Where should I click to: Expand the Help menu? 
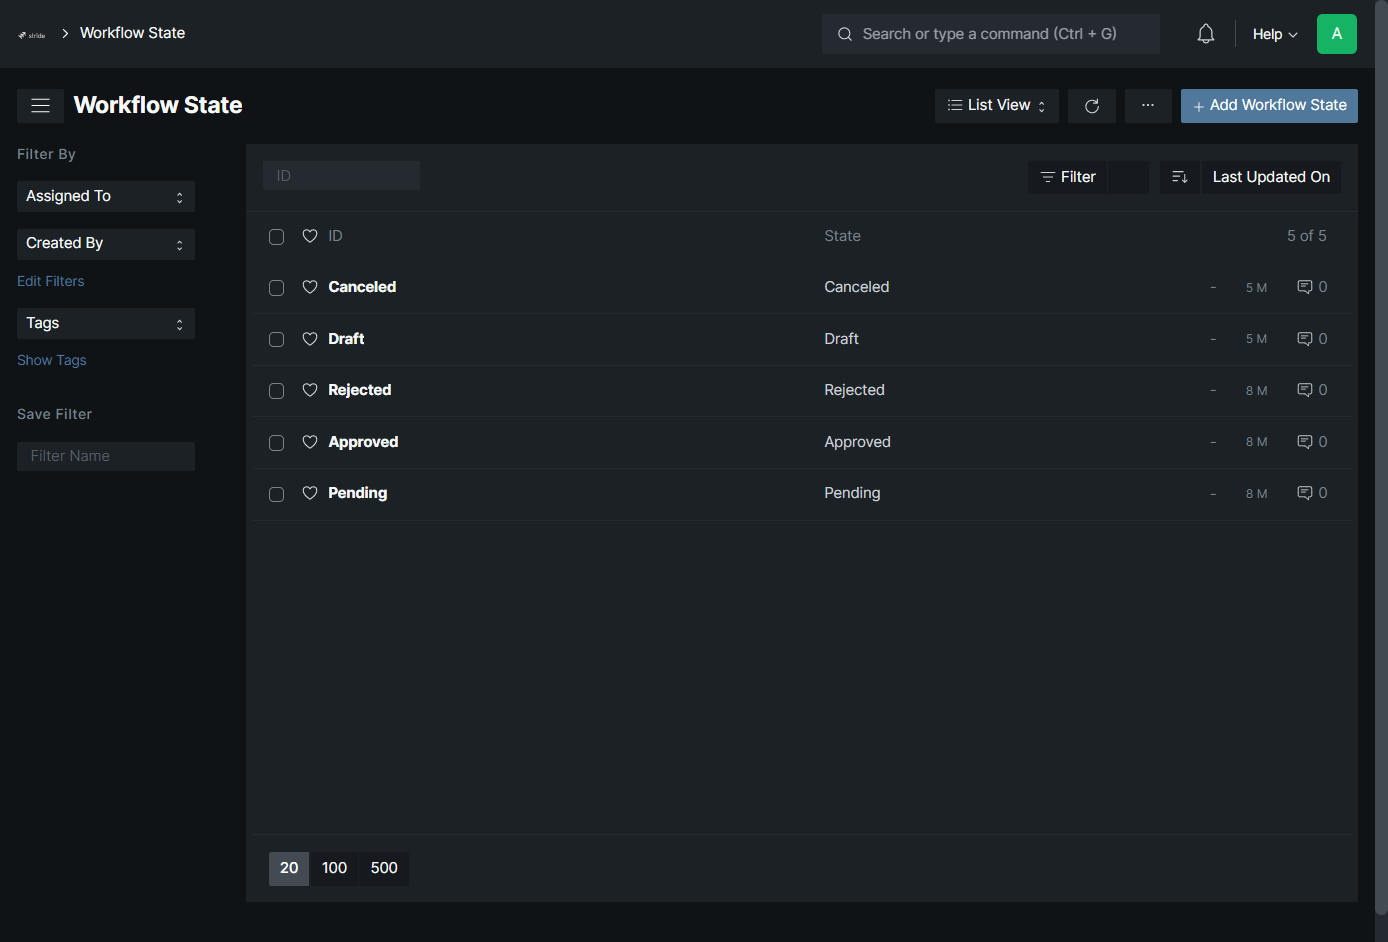pos(1275,34)
